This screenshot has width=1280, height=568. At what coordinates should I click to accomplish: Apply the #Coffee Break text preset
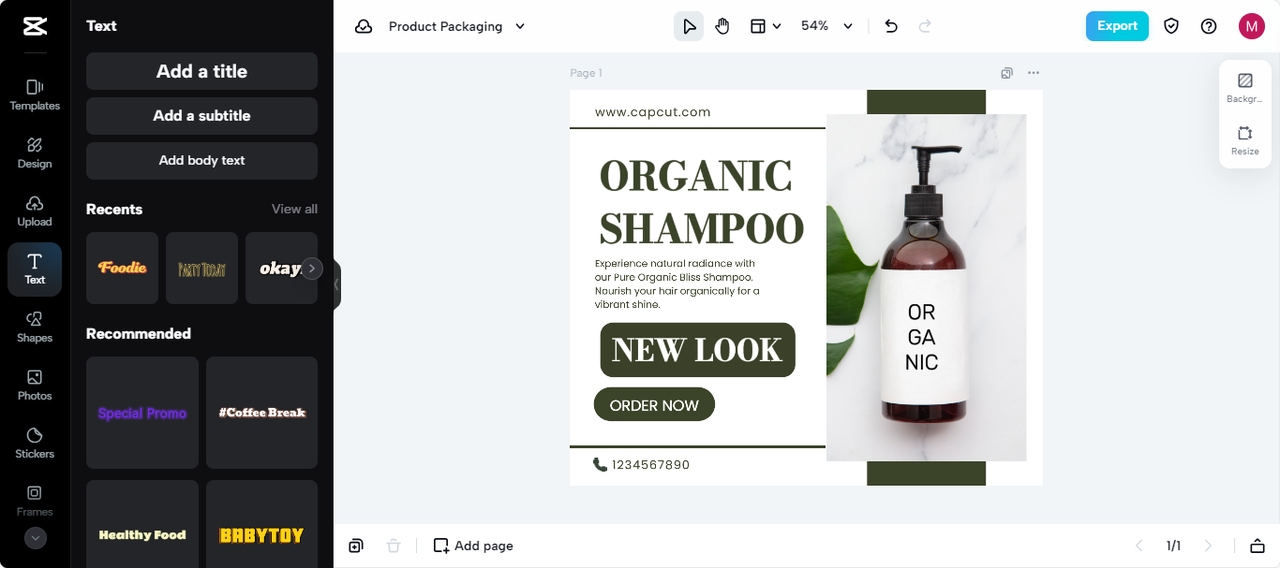(x=262, y=413)
